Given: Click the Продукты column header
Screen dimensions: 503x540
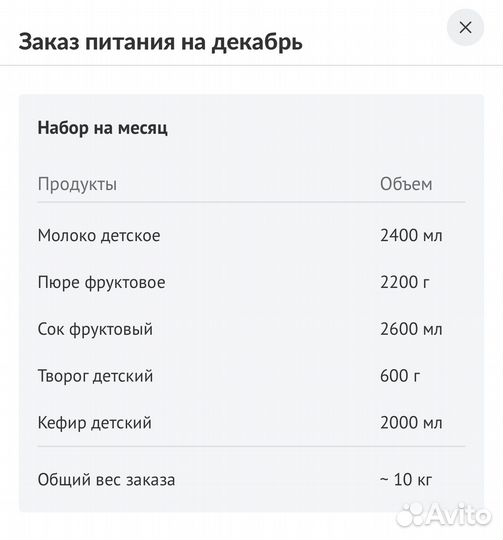Looking at the screenshot, I should click(x=77, y=184).
